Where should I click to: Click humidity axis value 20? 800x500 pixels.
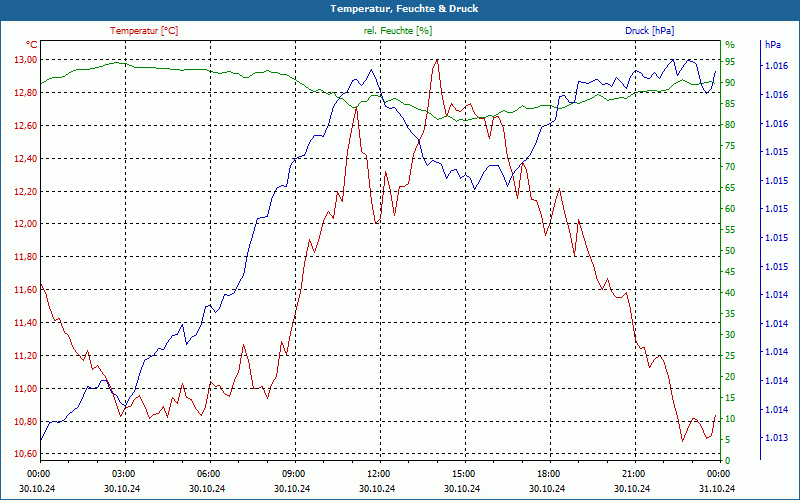(730, 376)
